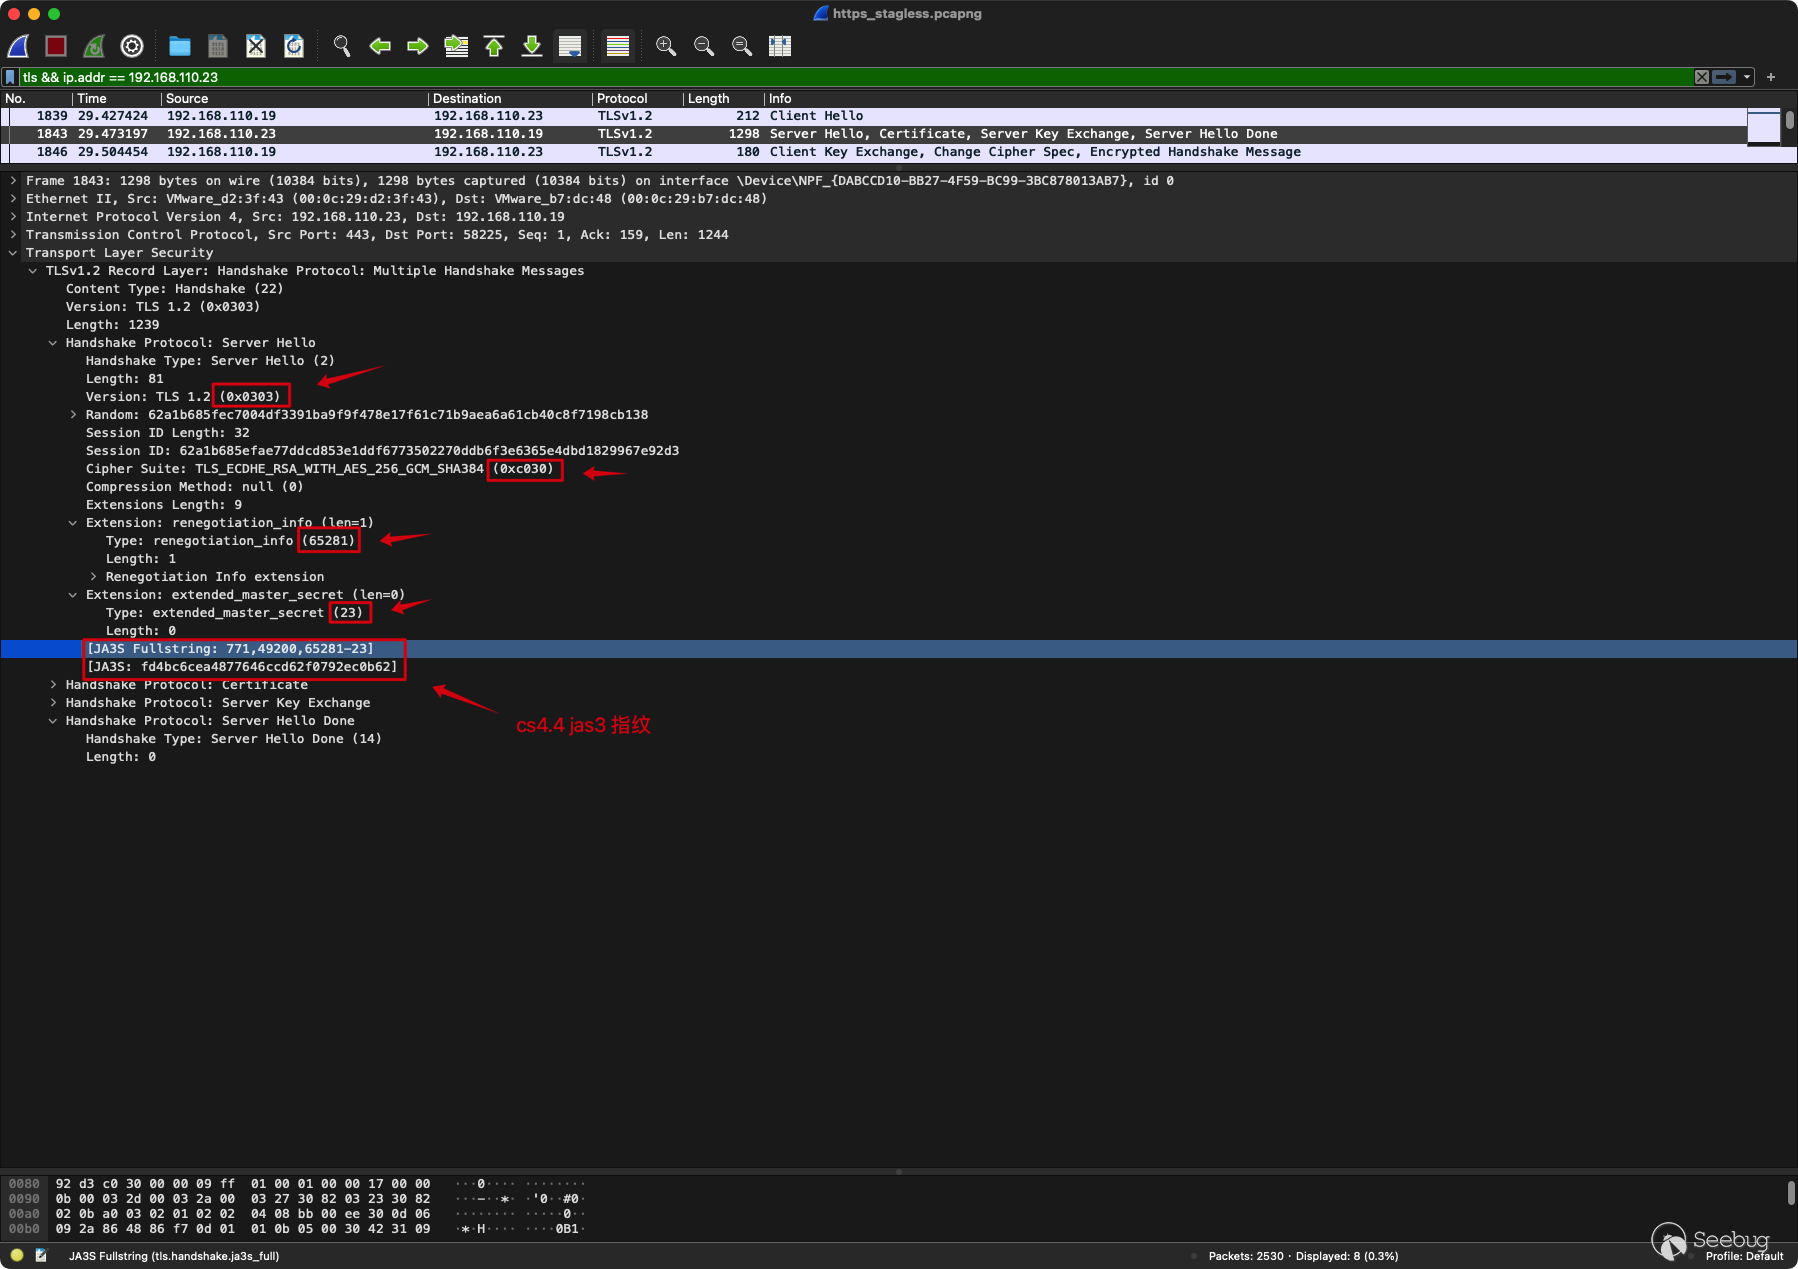Find a packet with magnifier
Screen dimensions: 1798x1269
342,46
